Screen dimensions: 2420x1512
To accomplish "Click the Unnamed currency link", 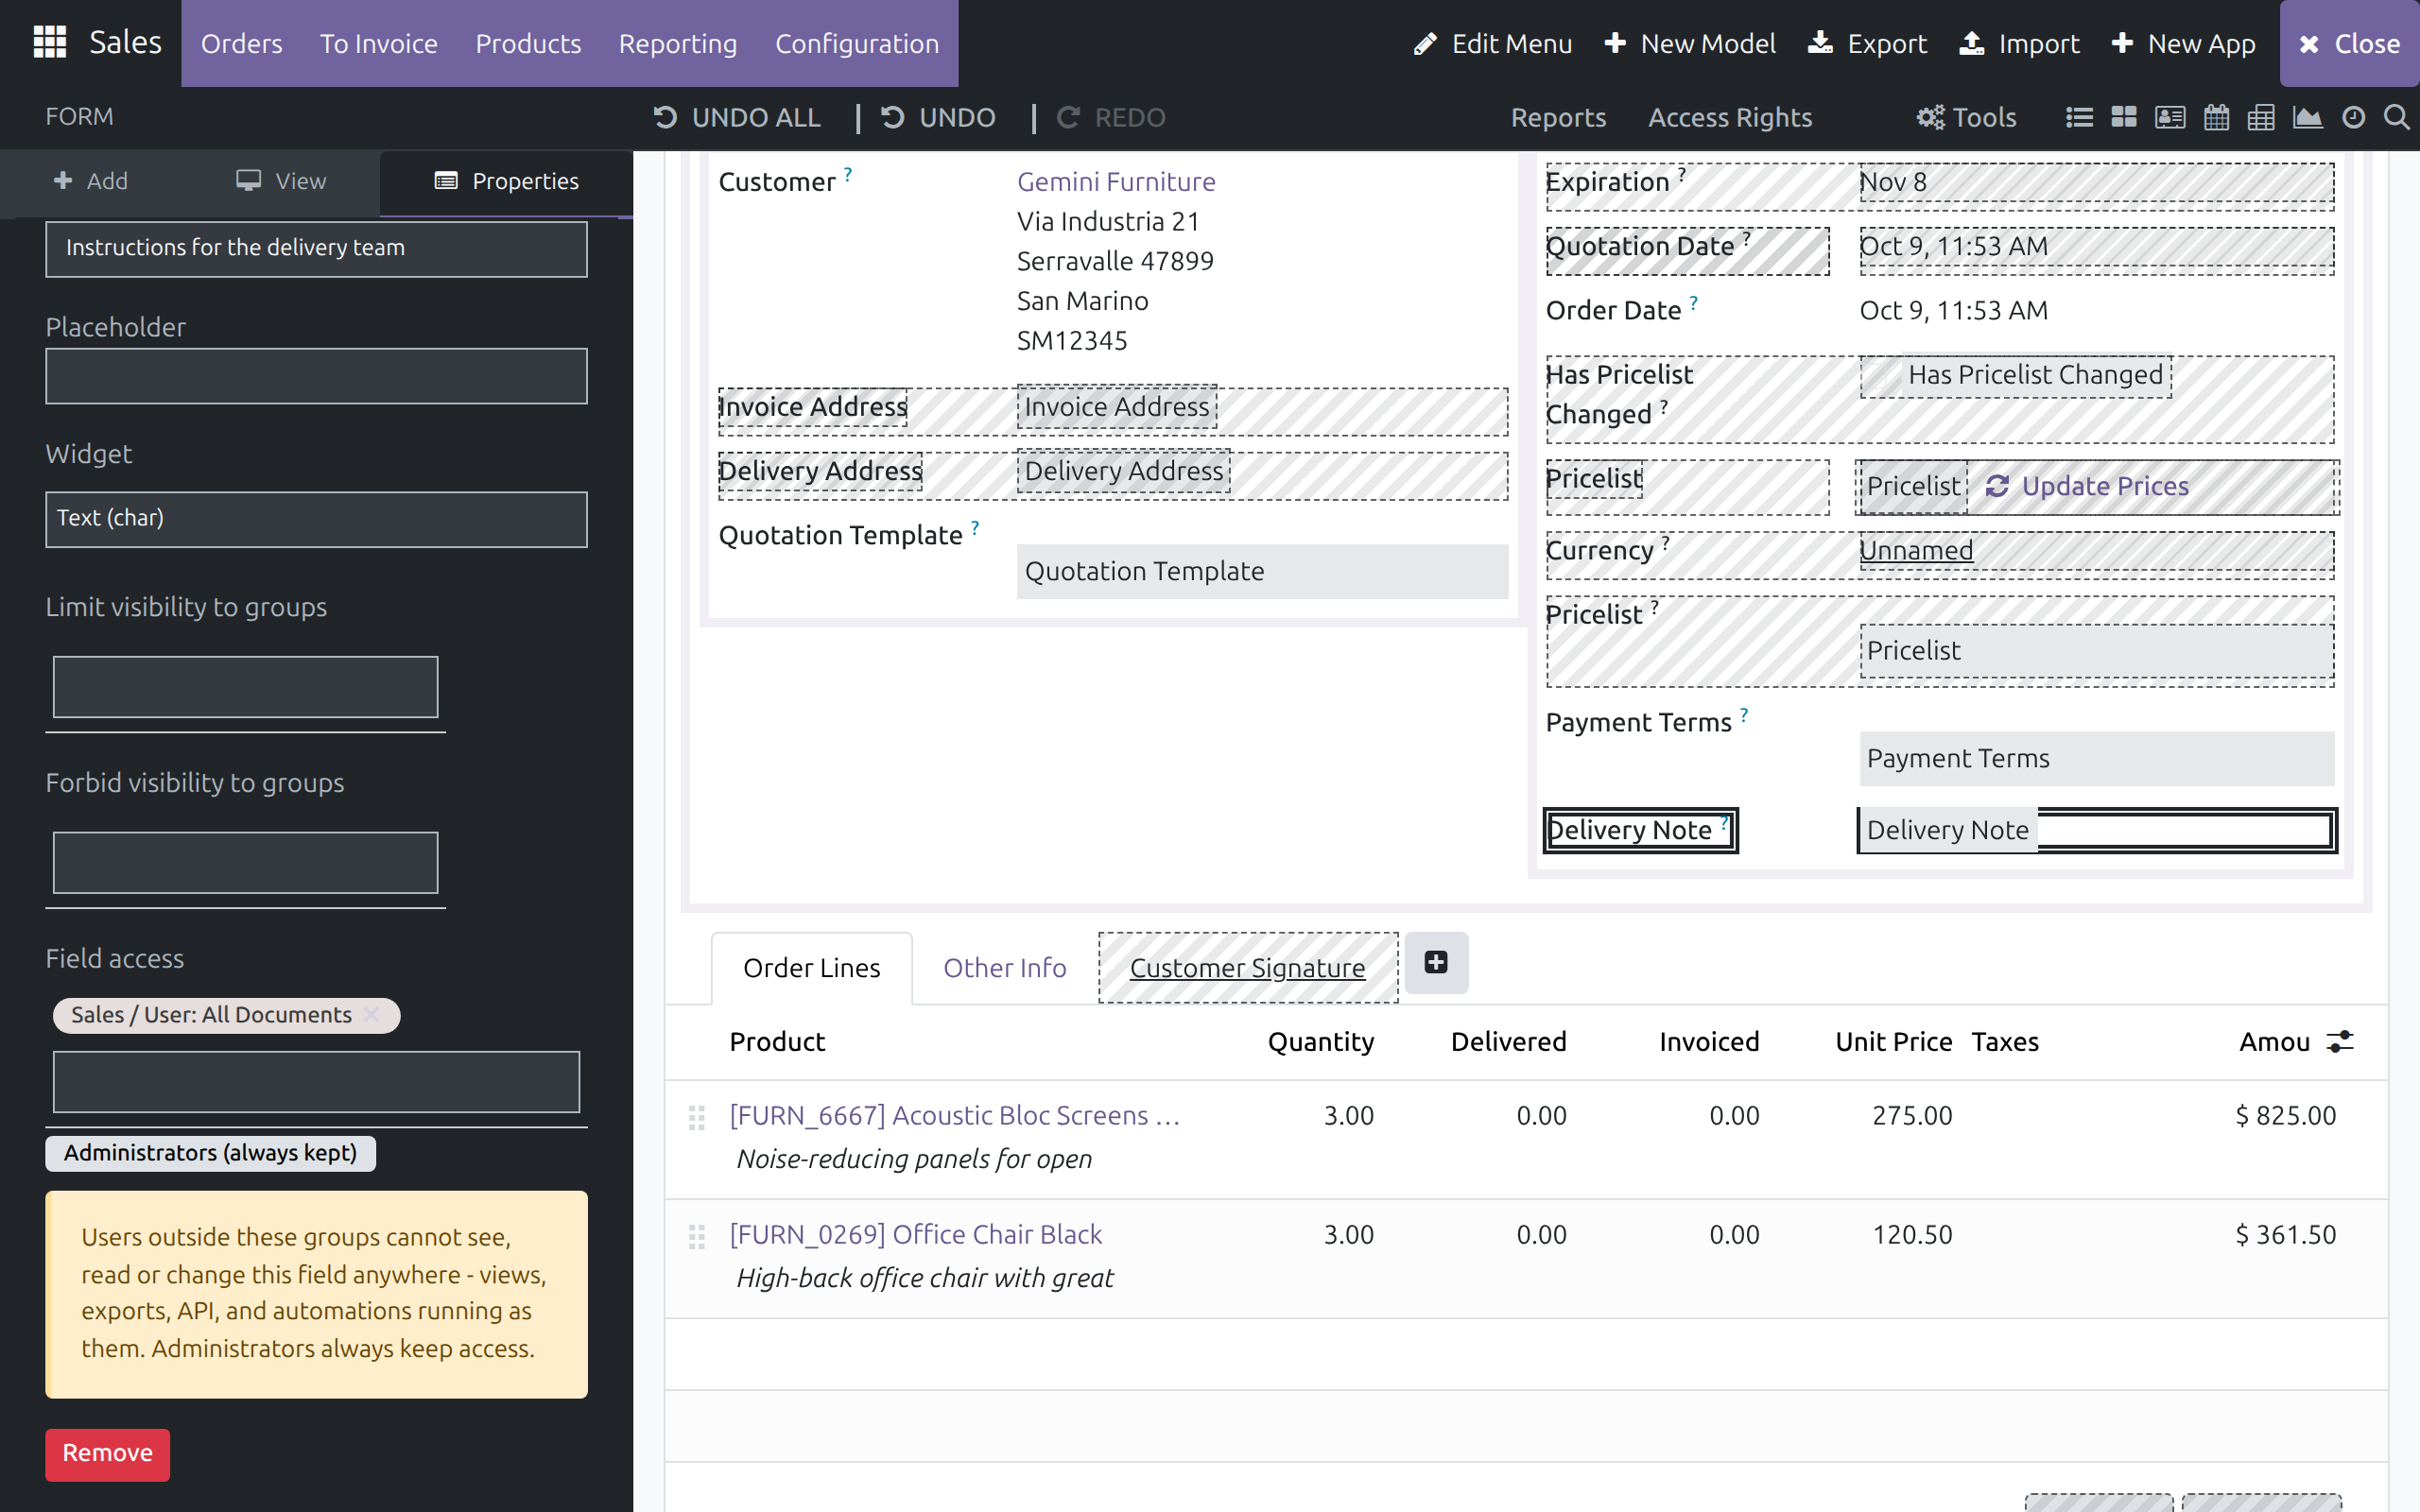I will point(1916,550).
